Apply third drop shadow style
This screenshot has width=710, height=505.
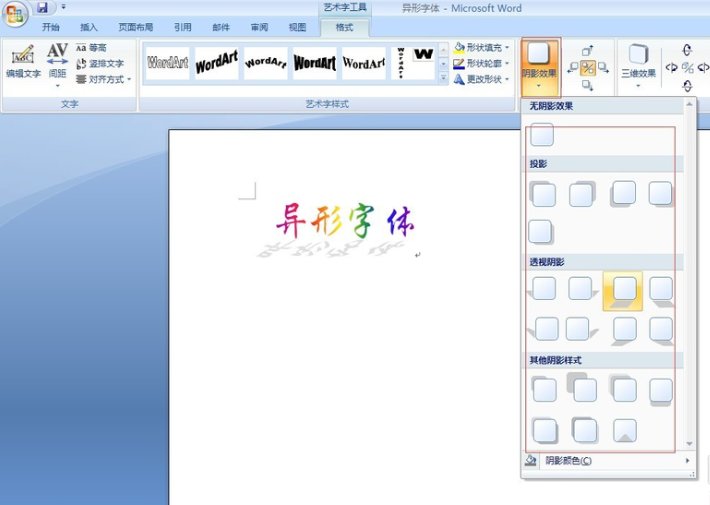[623, 194]
